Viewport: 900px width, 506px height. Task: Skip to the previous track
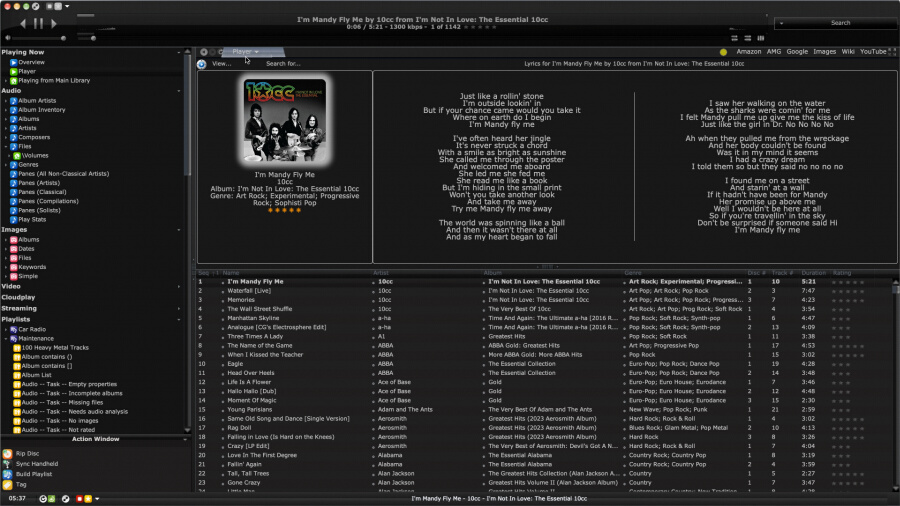click(x=23, y=24)
